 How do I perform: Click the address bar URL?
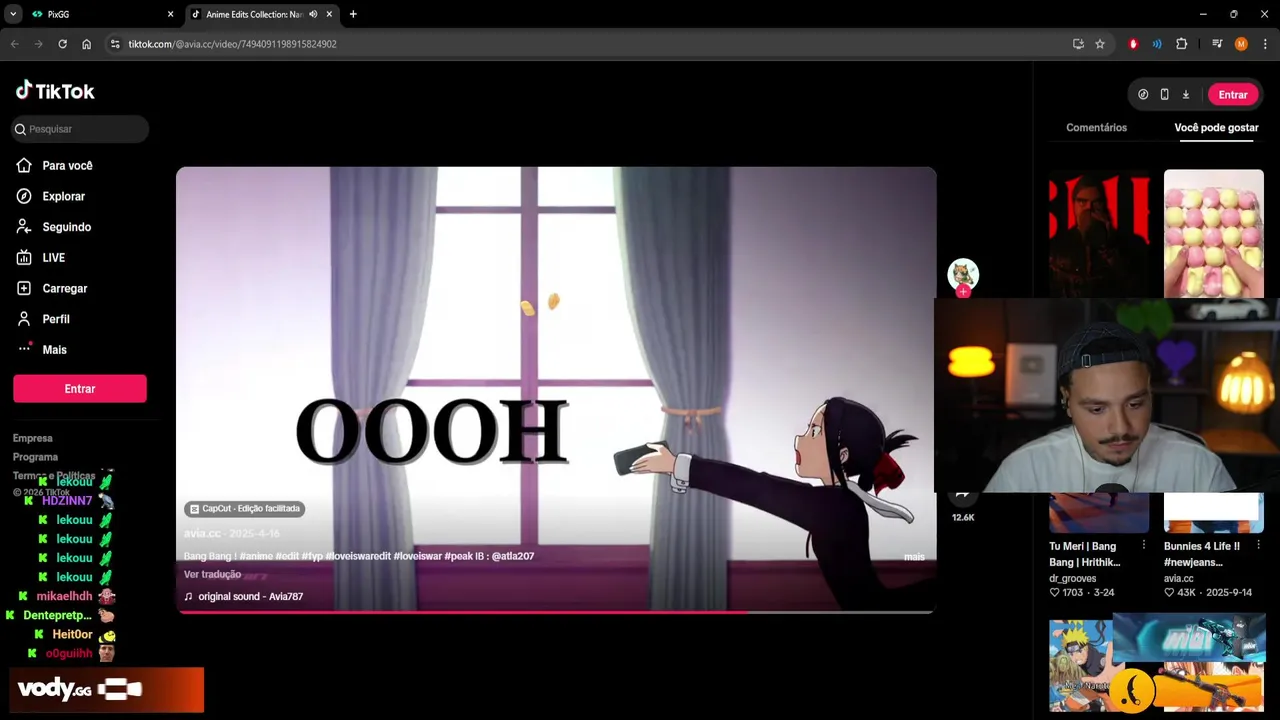(232, 44)
